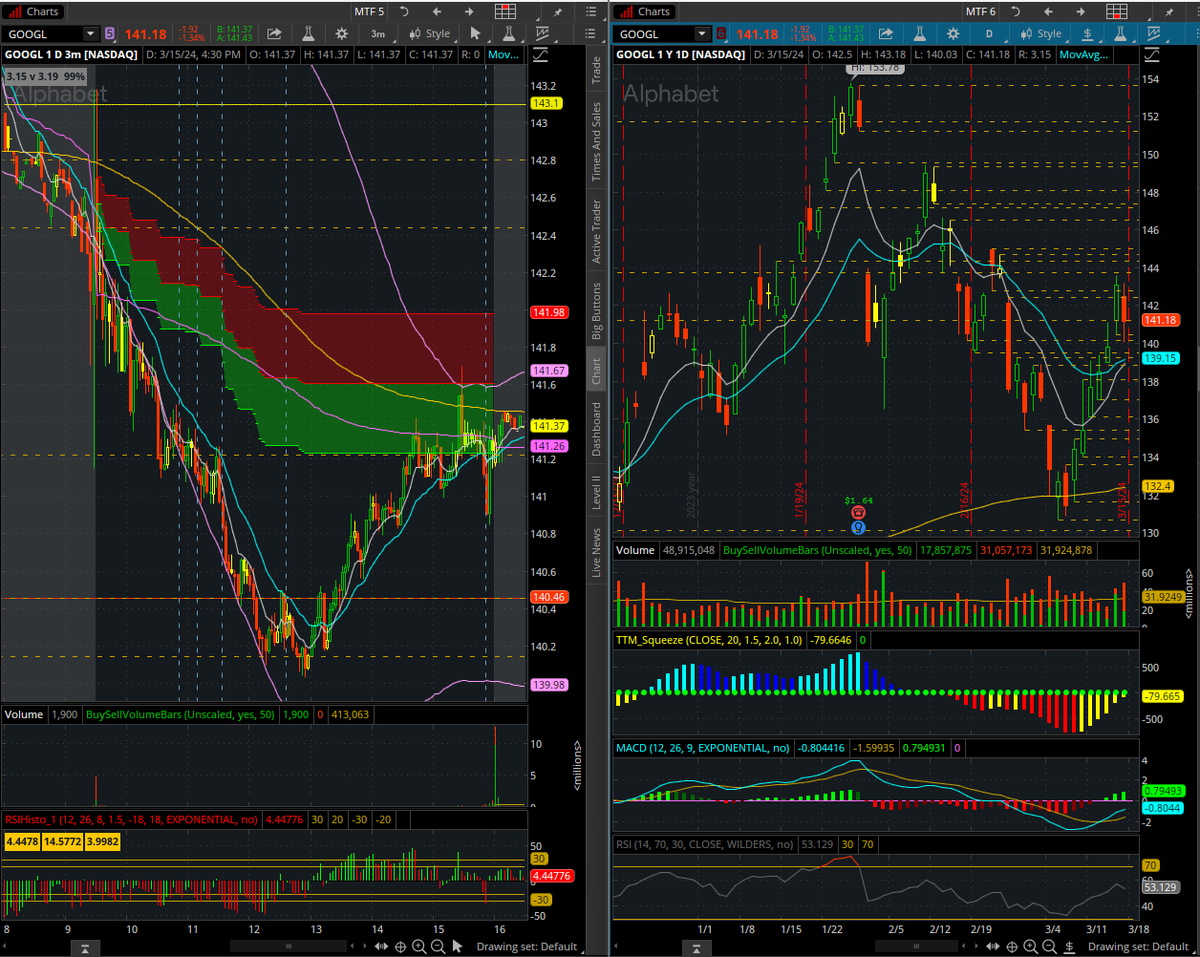Open red symbol link 6 selector
The width and height of the screenshot is (1200, 957).
[x=720, y=34]
